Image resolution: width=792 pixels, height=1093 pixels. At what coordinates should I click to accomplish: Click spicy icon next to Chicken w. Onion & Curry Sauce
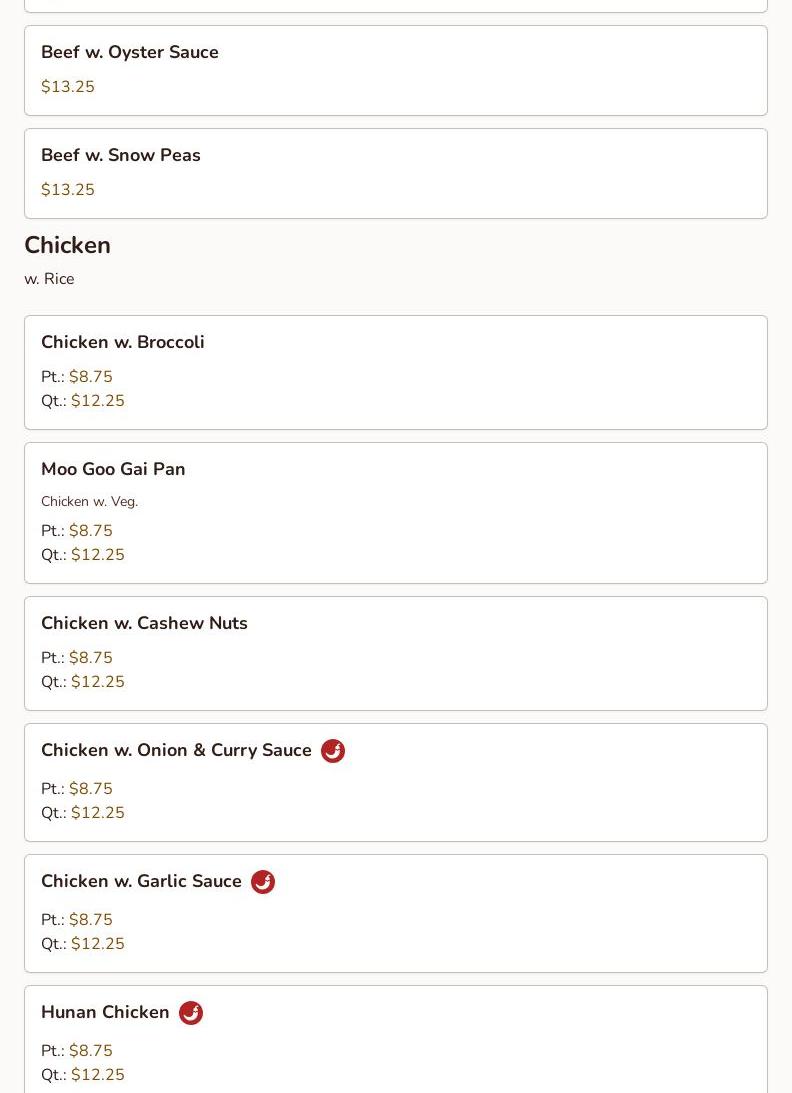click(333, 751)
